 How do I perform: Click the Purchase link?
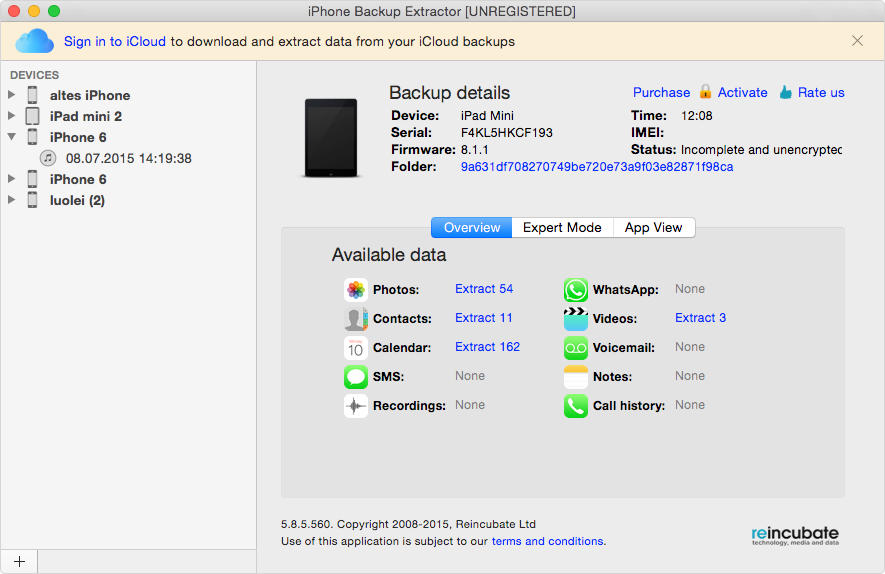(661, 93)
